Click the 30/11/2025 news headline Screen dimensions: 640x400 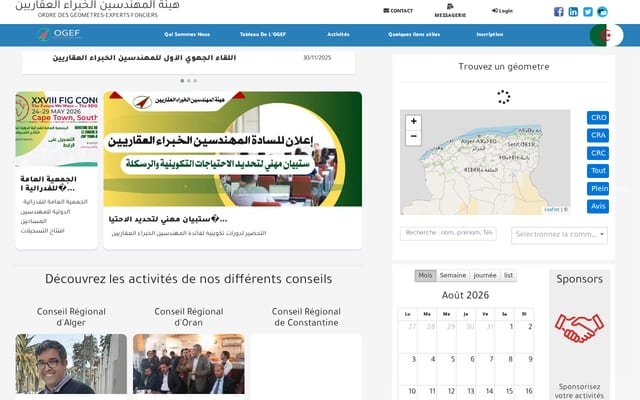[x=144, y=58]
